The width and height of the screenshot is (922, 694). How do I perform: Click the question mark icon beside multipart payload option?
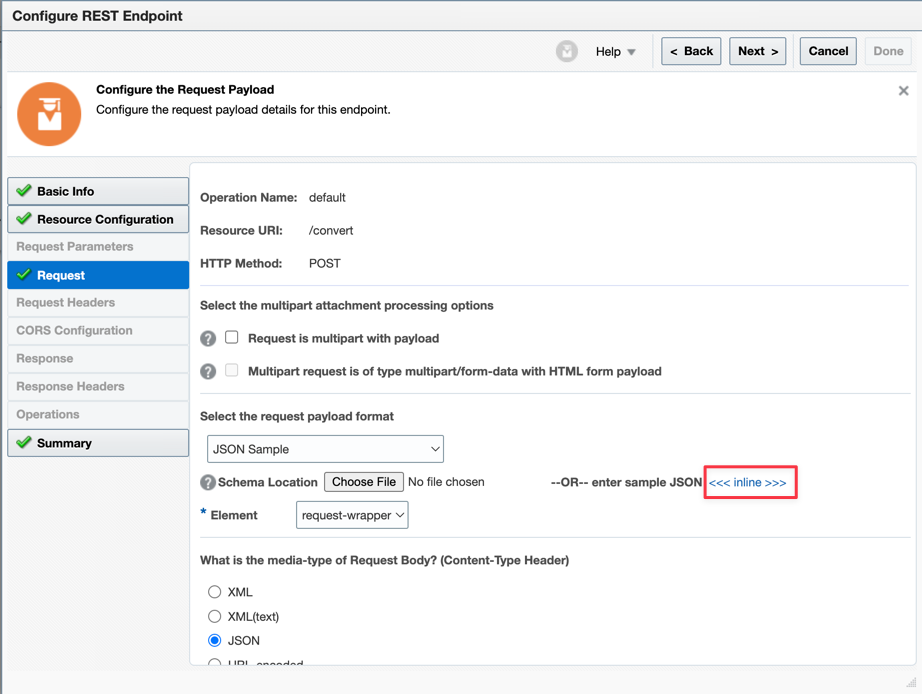pyautogui.click(x=208, y=338)
